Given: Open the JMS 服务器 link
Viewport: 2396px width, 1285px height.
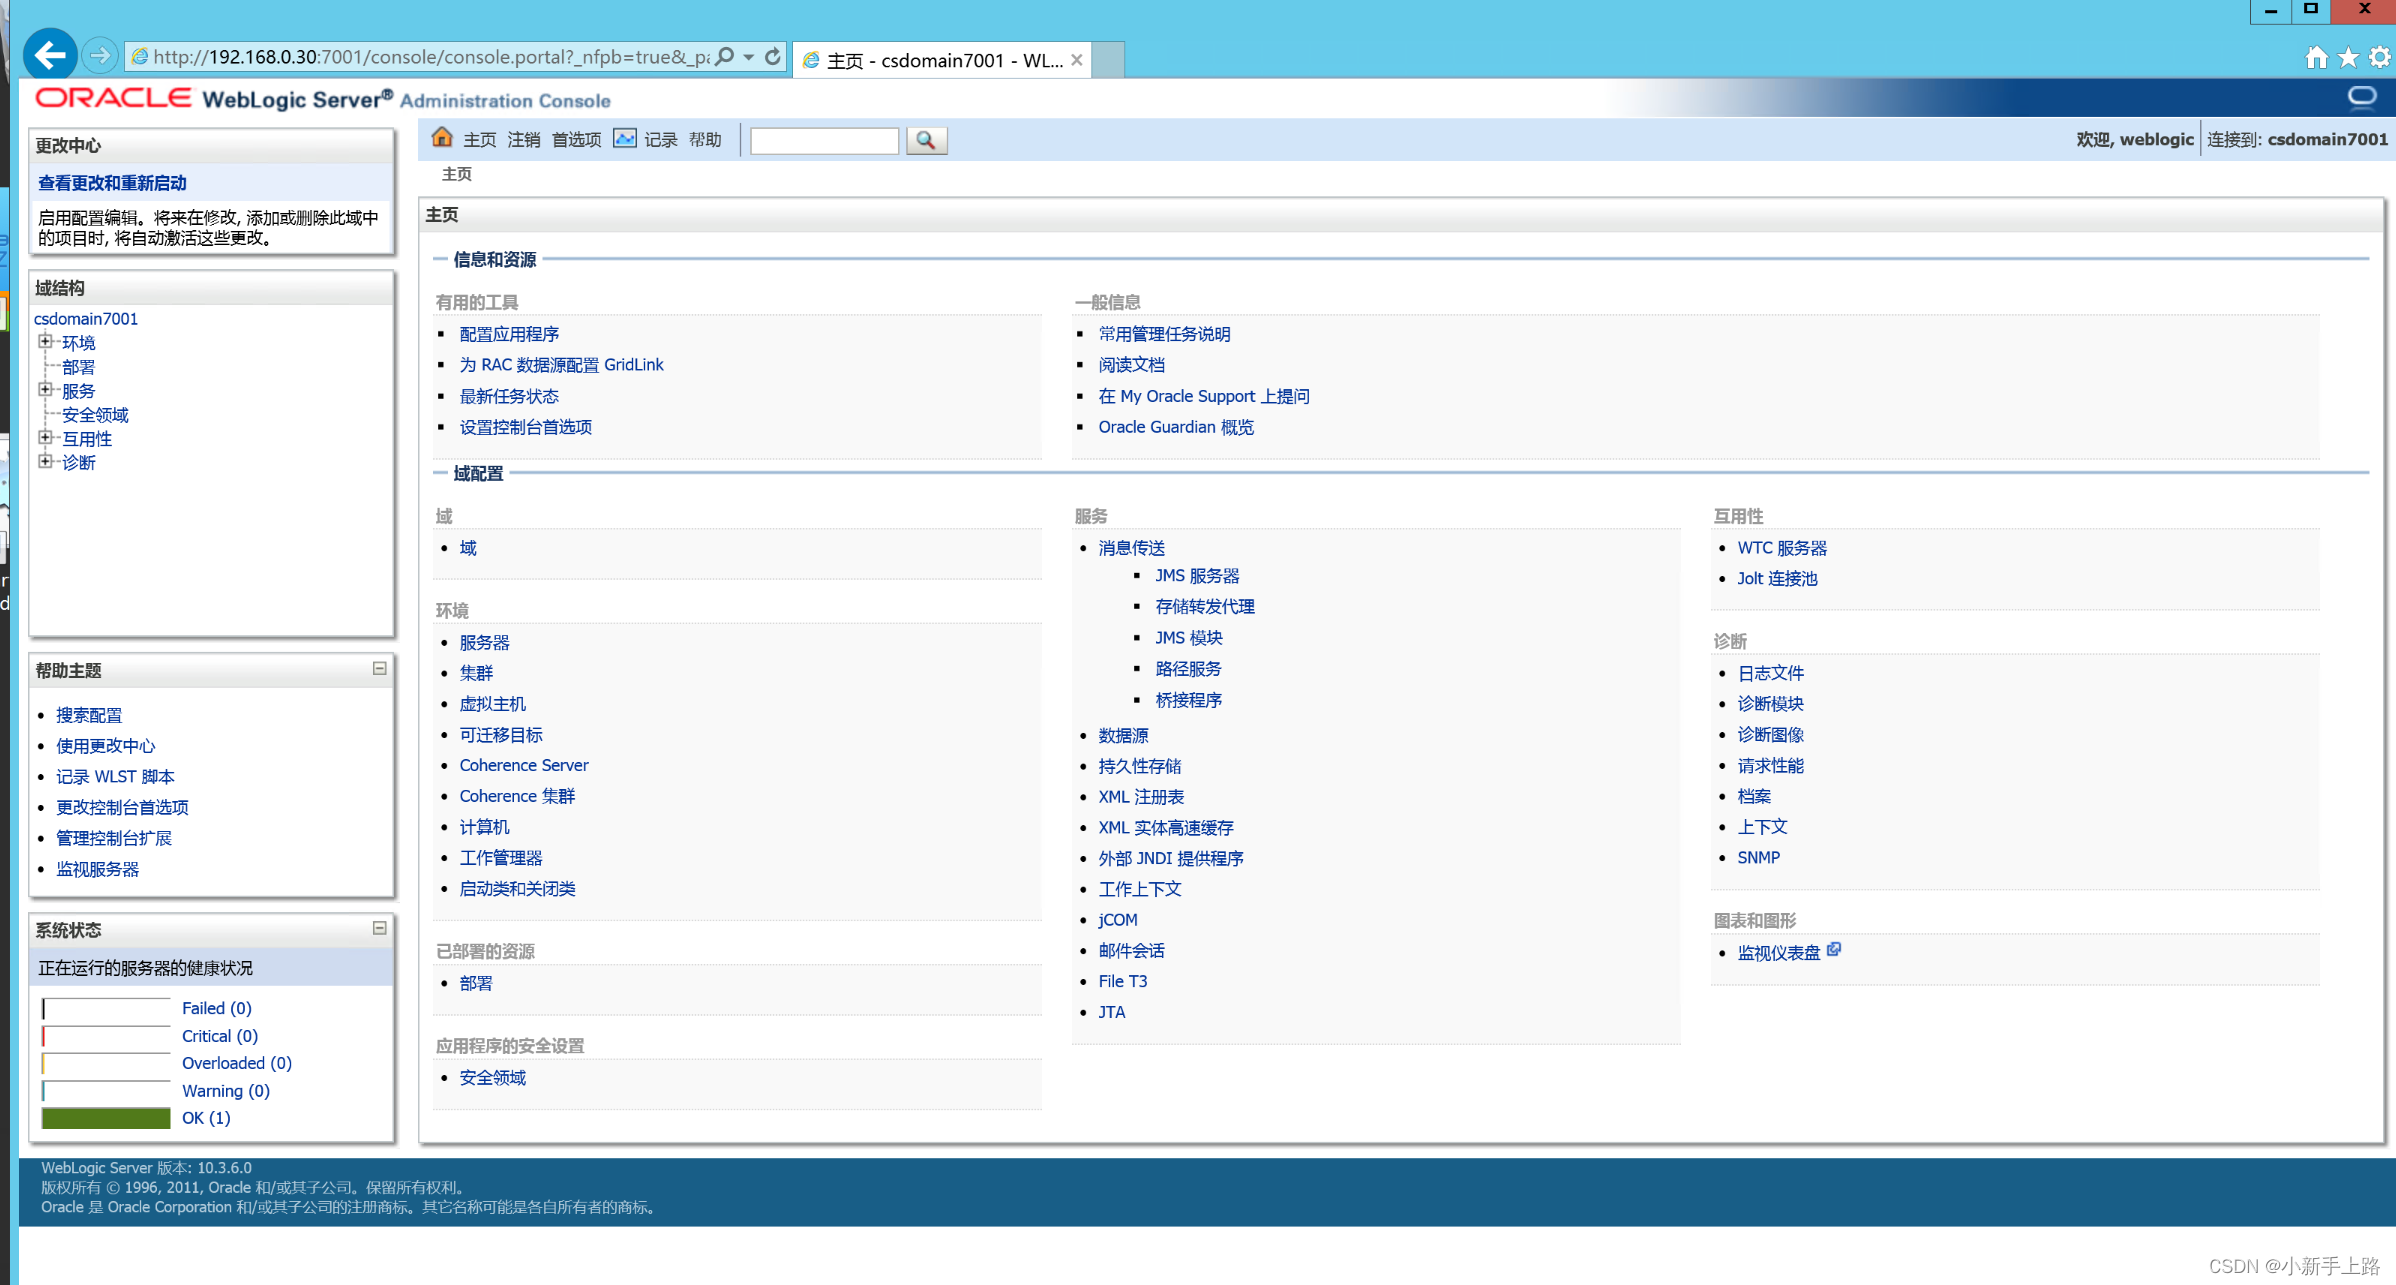Looking at the screenshot, I should click(x=1197, y=576).
